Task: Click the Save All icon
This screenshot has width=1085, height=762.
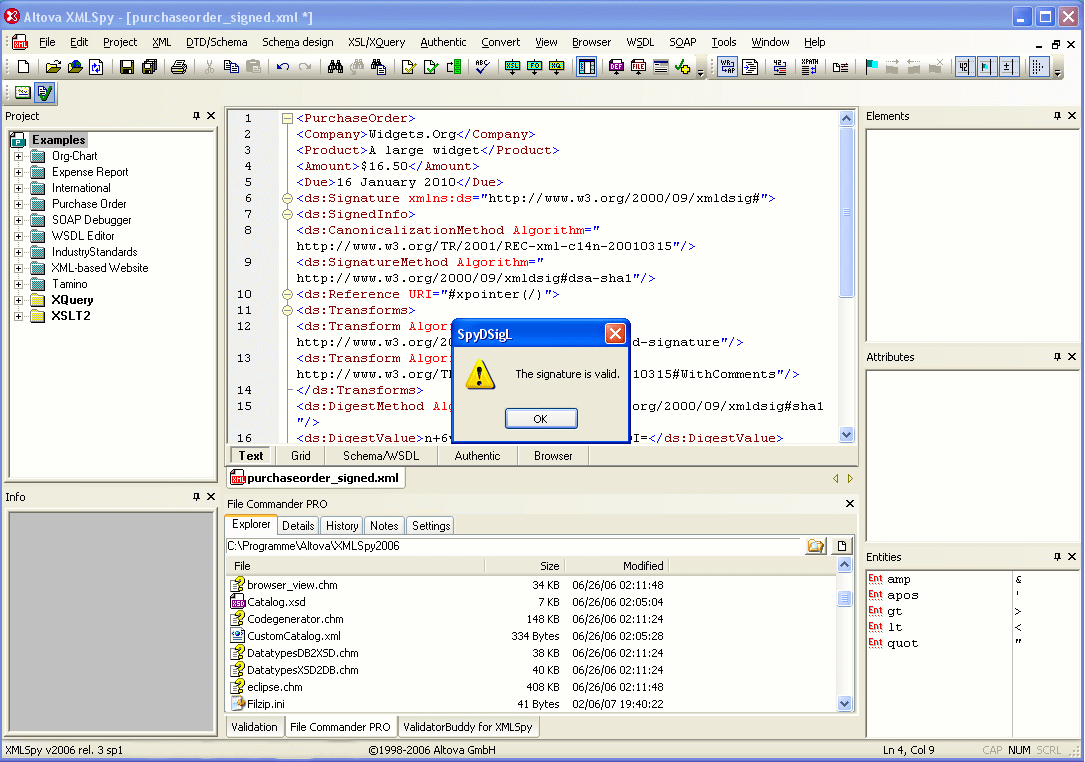Action: click(149, 67)
